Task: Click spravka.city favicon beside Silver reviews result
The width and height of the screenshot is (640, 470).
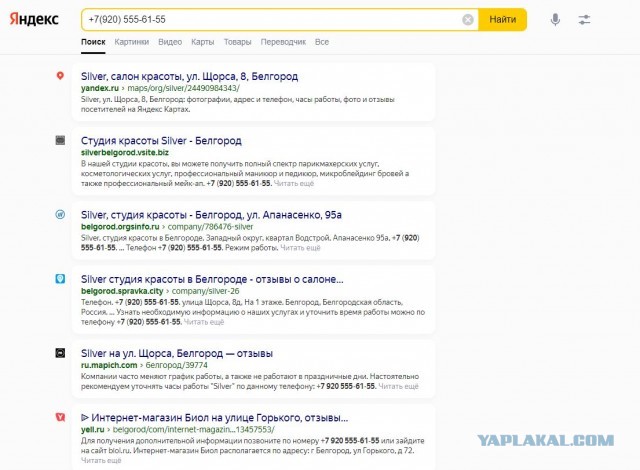Action: tap(60, 279)
